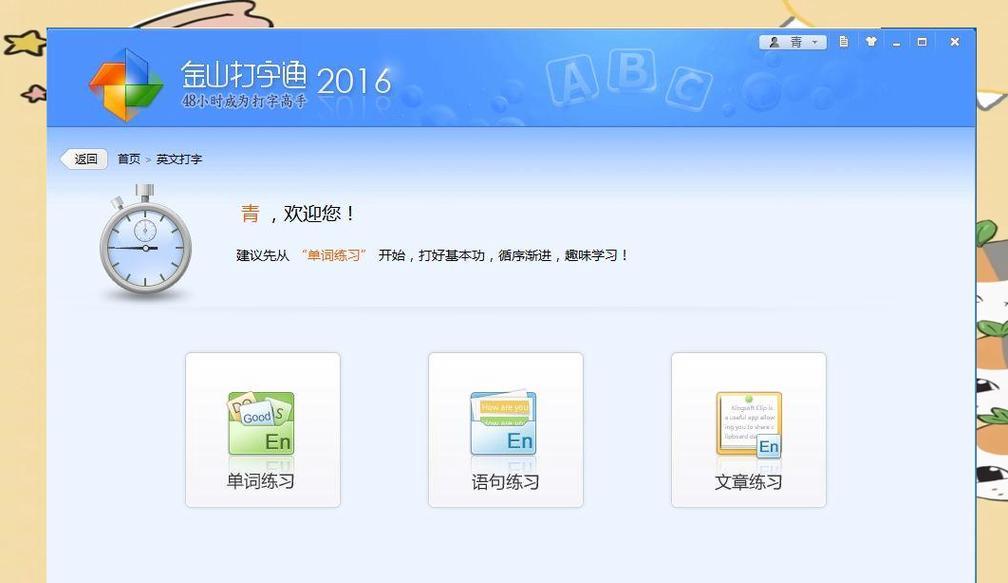This screenshot has height=583, width=1008.
Task: Maximize the 金山打字通 window
Action: (922, 42)
